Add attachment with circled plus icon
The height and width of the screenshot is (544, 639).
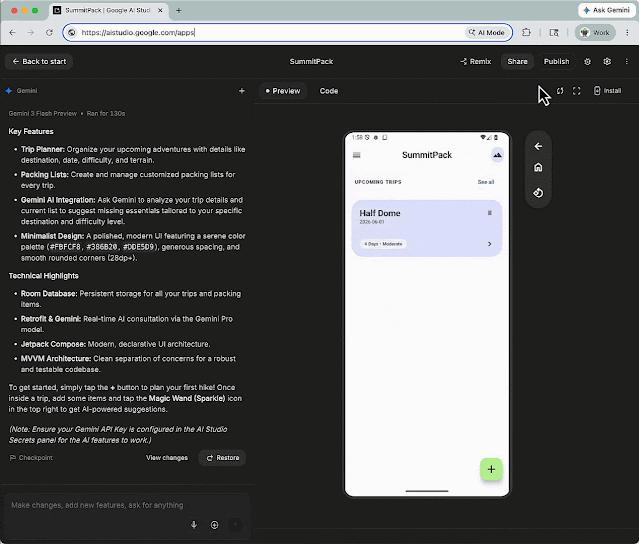pos(214,525)
